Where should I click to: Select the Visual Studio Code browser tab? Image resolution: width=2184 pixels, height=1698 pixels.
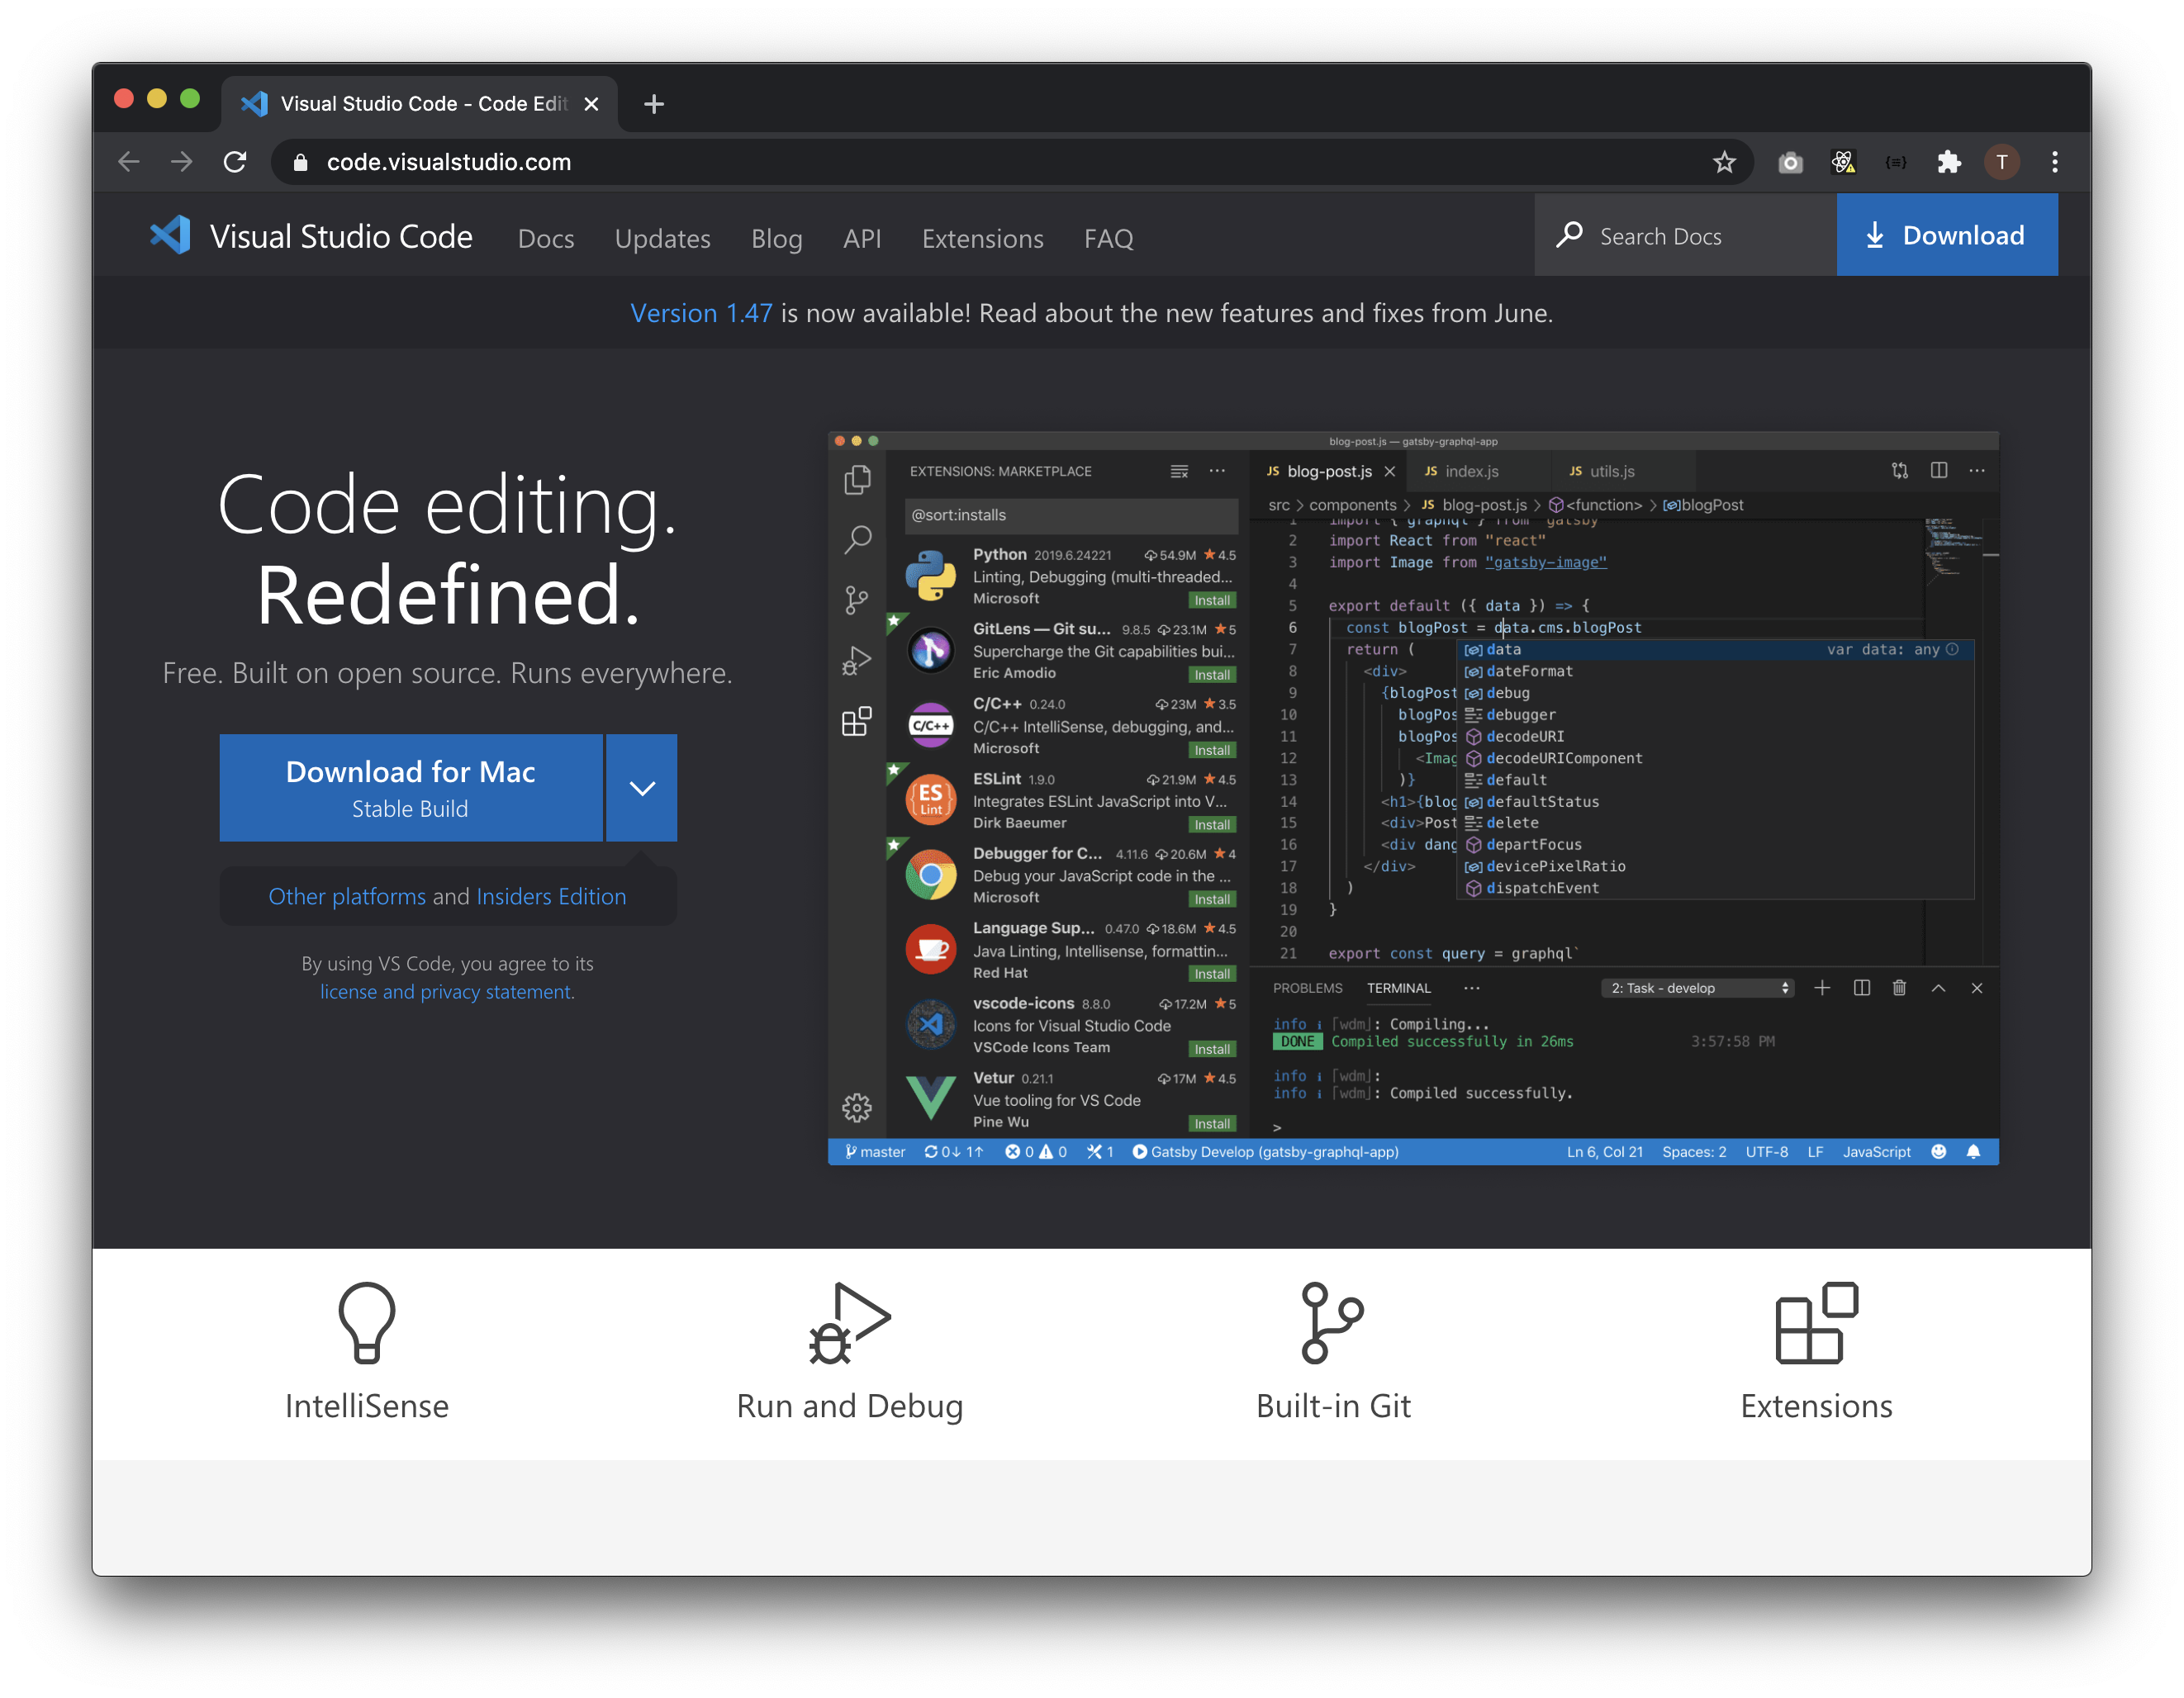click(420, 104)
